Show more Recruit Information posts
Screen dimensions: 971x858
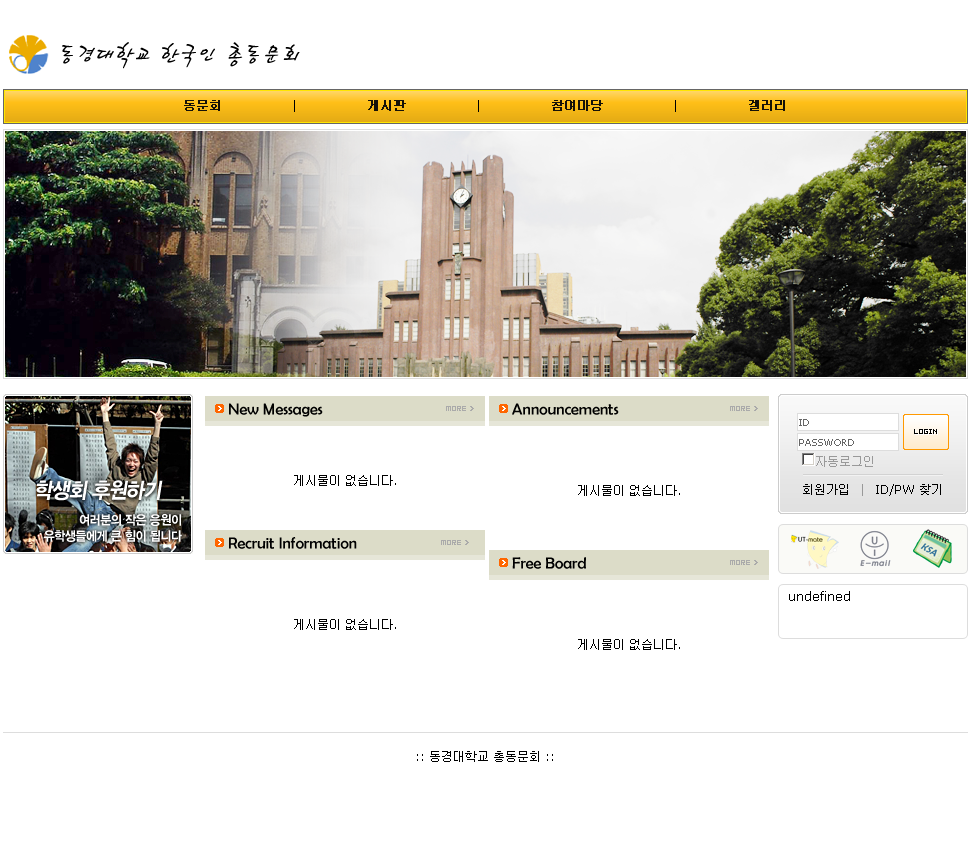pos(455,543)
